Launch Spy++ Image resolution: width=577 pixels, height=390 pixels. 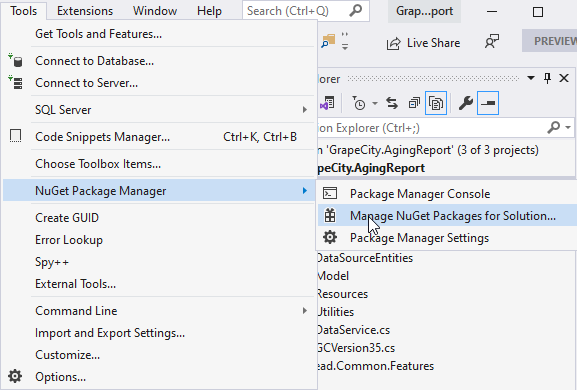[x=159, y=262]
